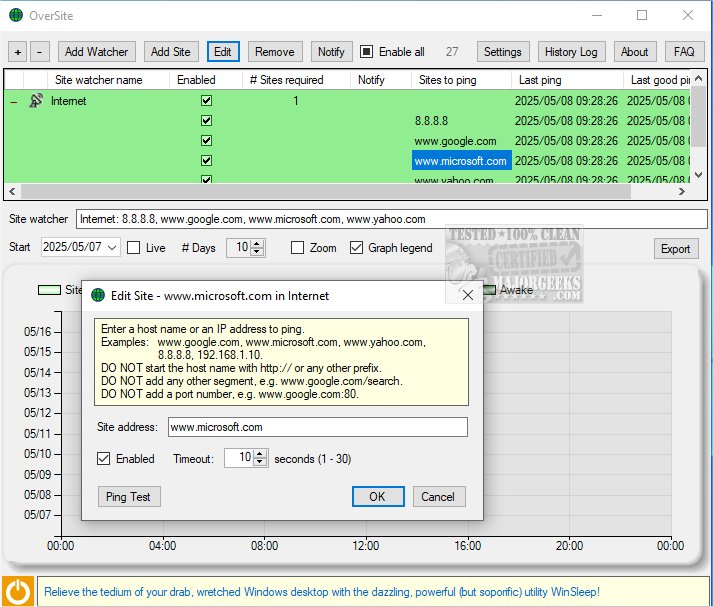
Task: Toggle Enabled checkbox for Internet watcher
Action: [206, 100]
